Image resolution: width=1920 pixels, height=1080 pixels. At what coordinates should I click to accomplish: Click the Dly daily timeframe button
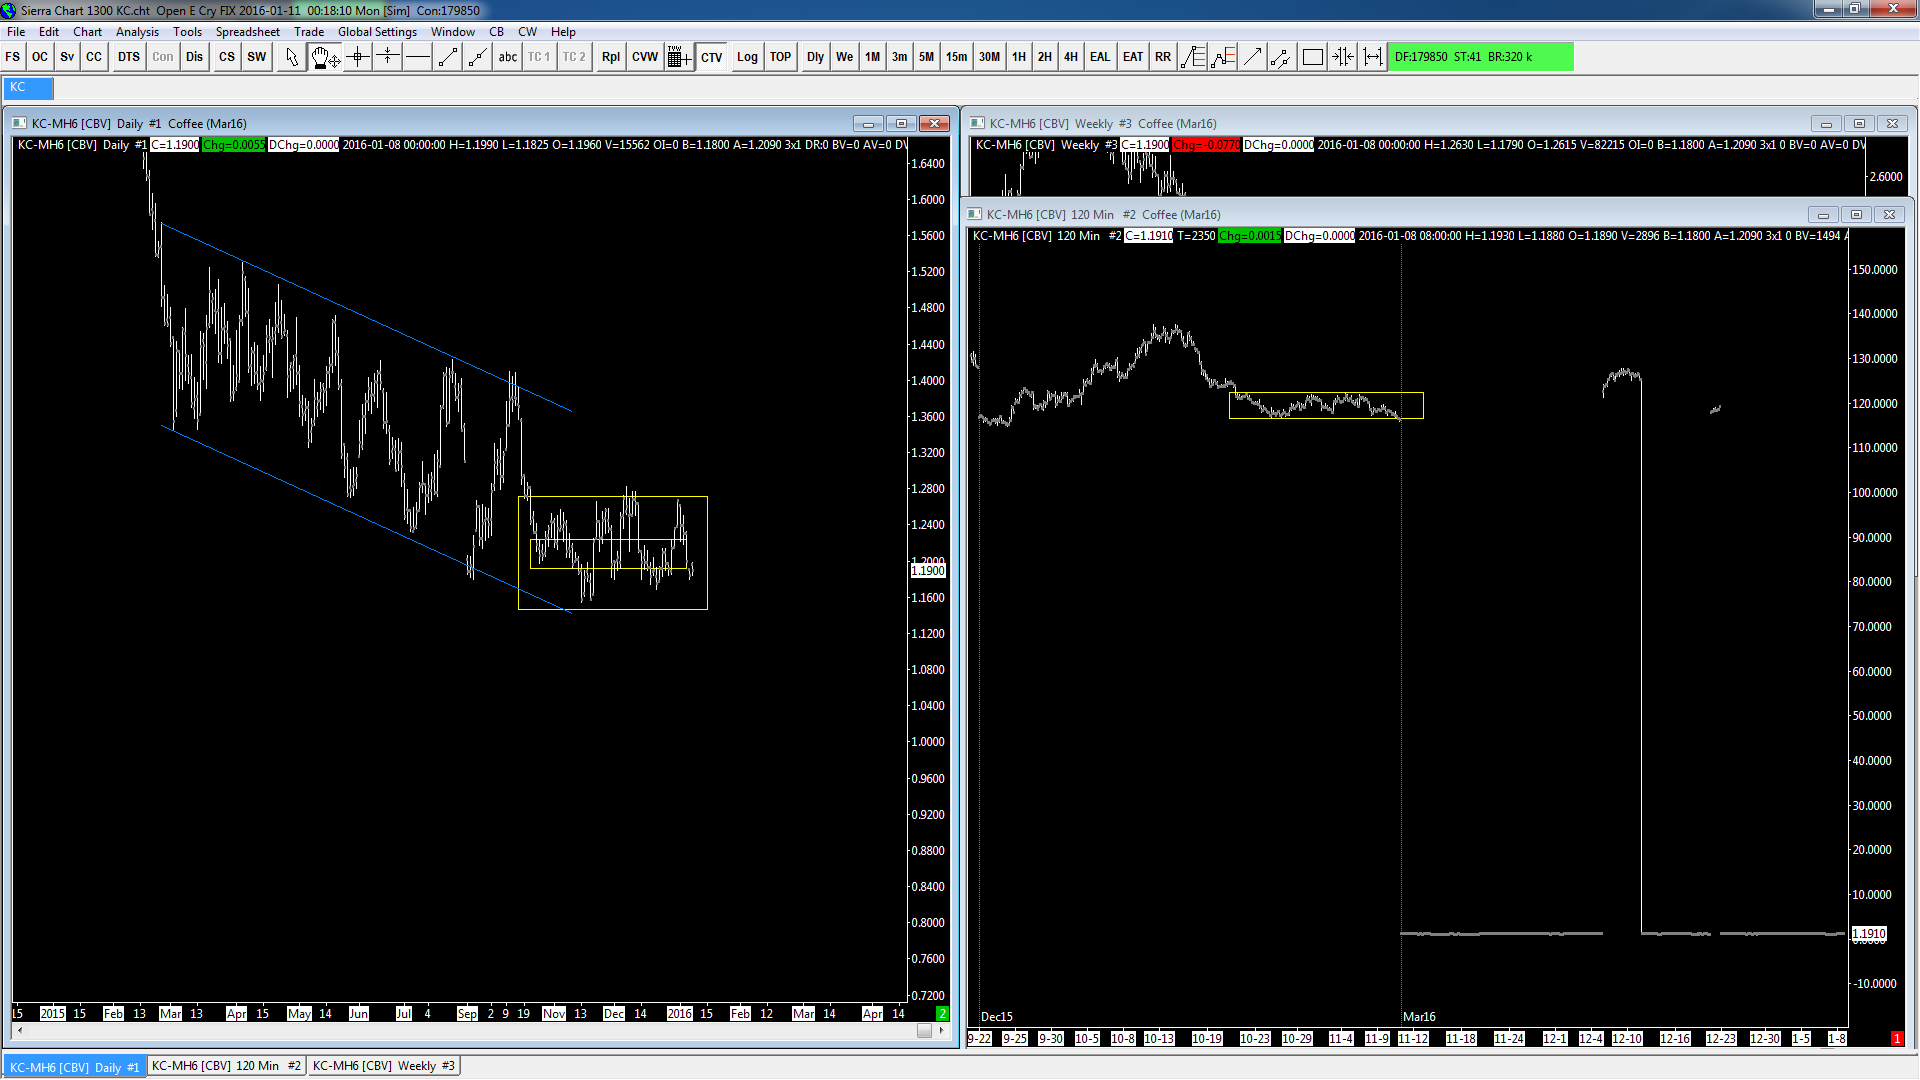pyautogui.click(x=815, y=57)
